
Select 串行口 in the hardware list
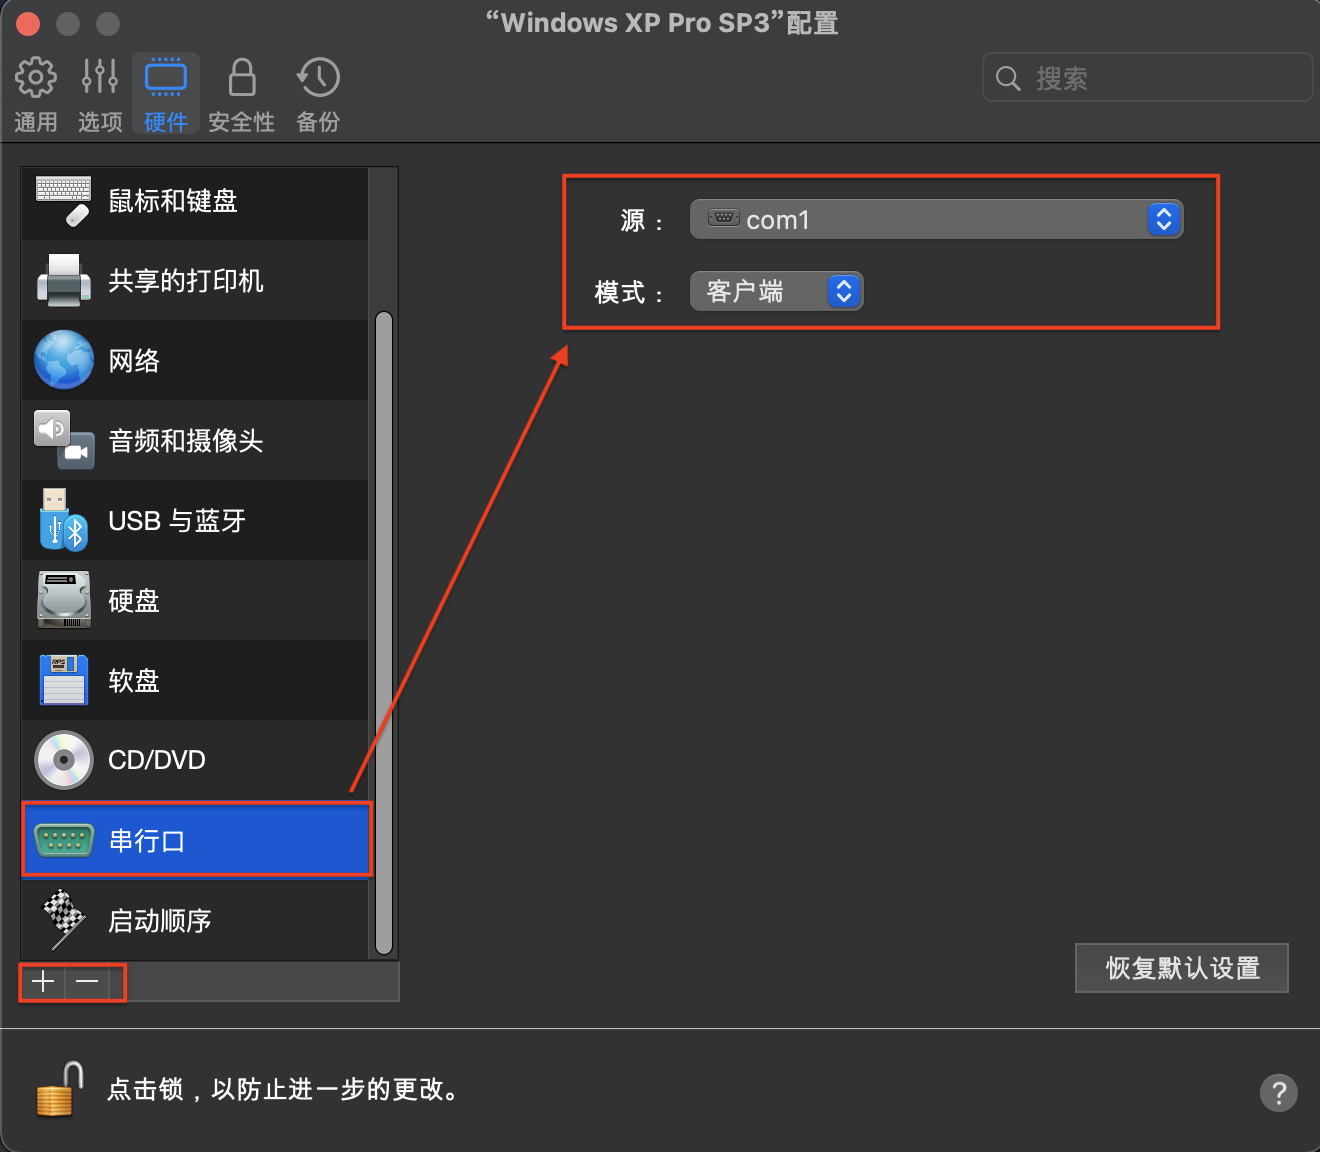tap(195, 841)
